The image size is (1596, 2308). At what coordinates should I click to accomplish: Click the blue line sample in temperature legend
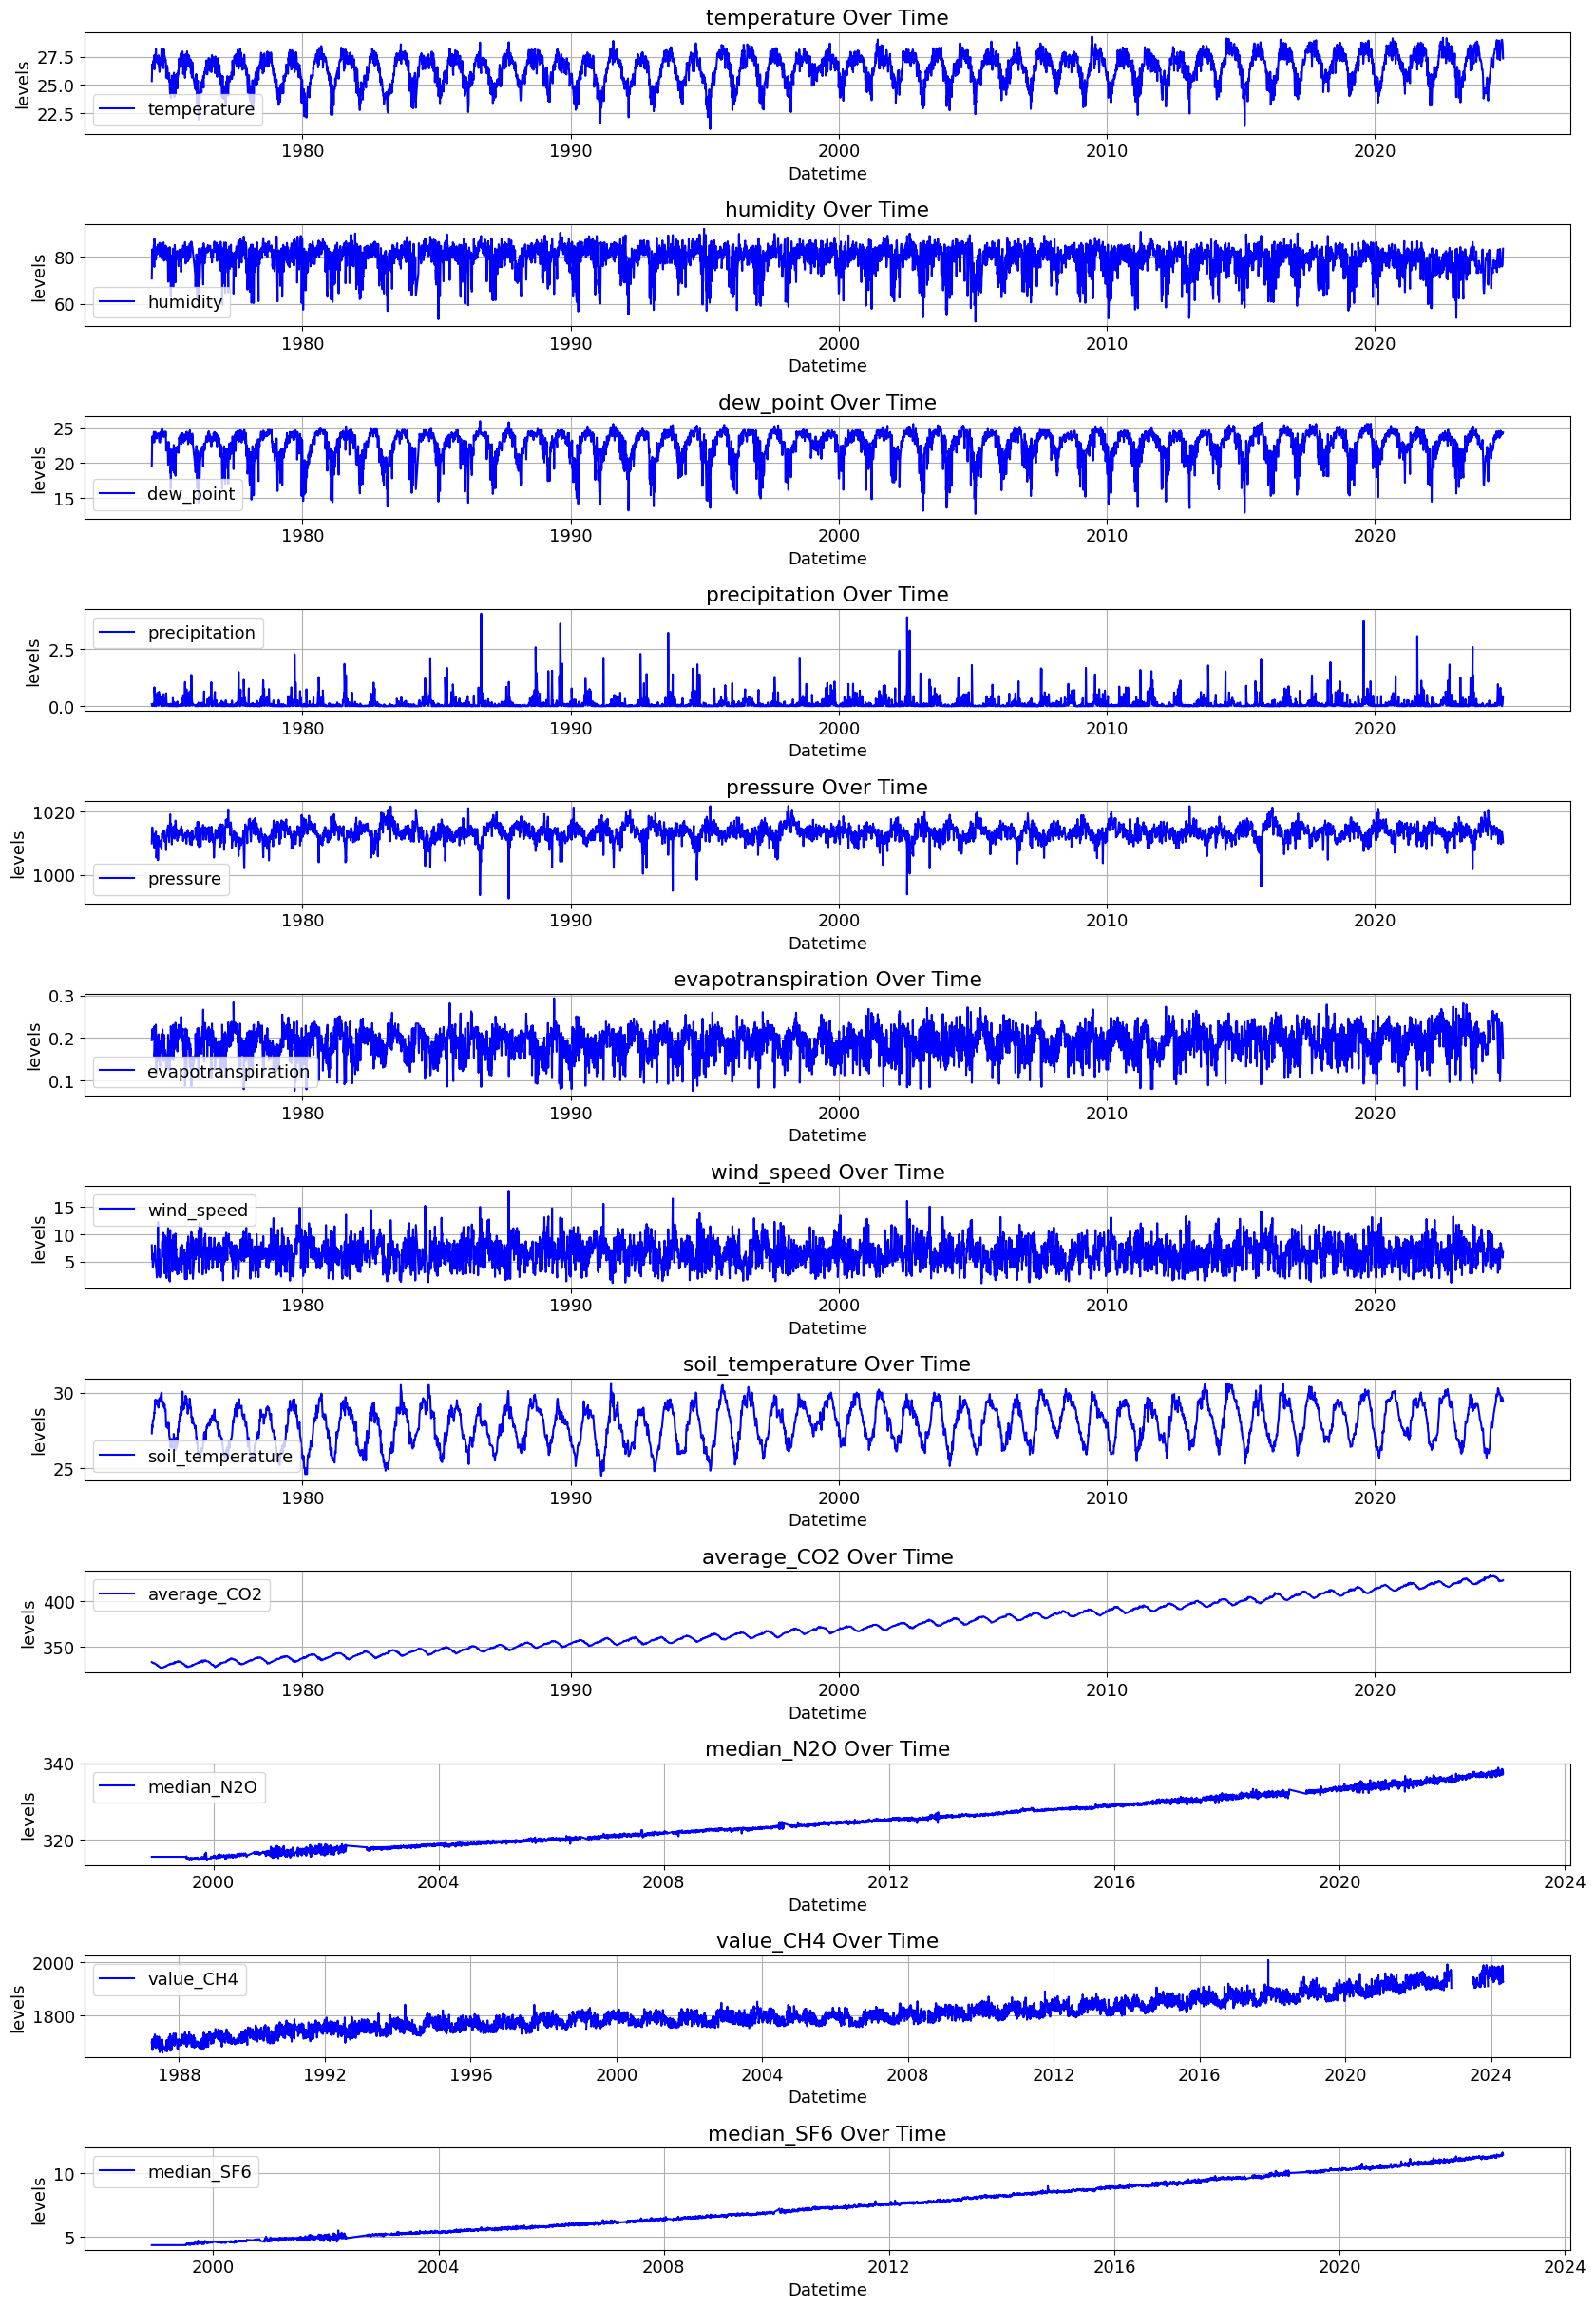pyautogui.click(x=117, y=109)
